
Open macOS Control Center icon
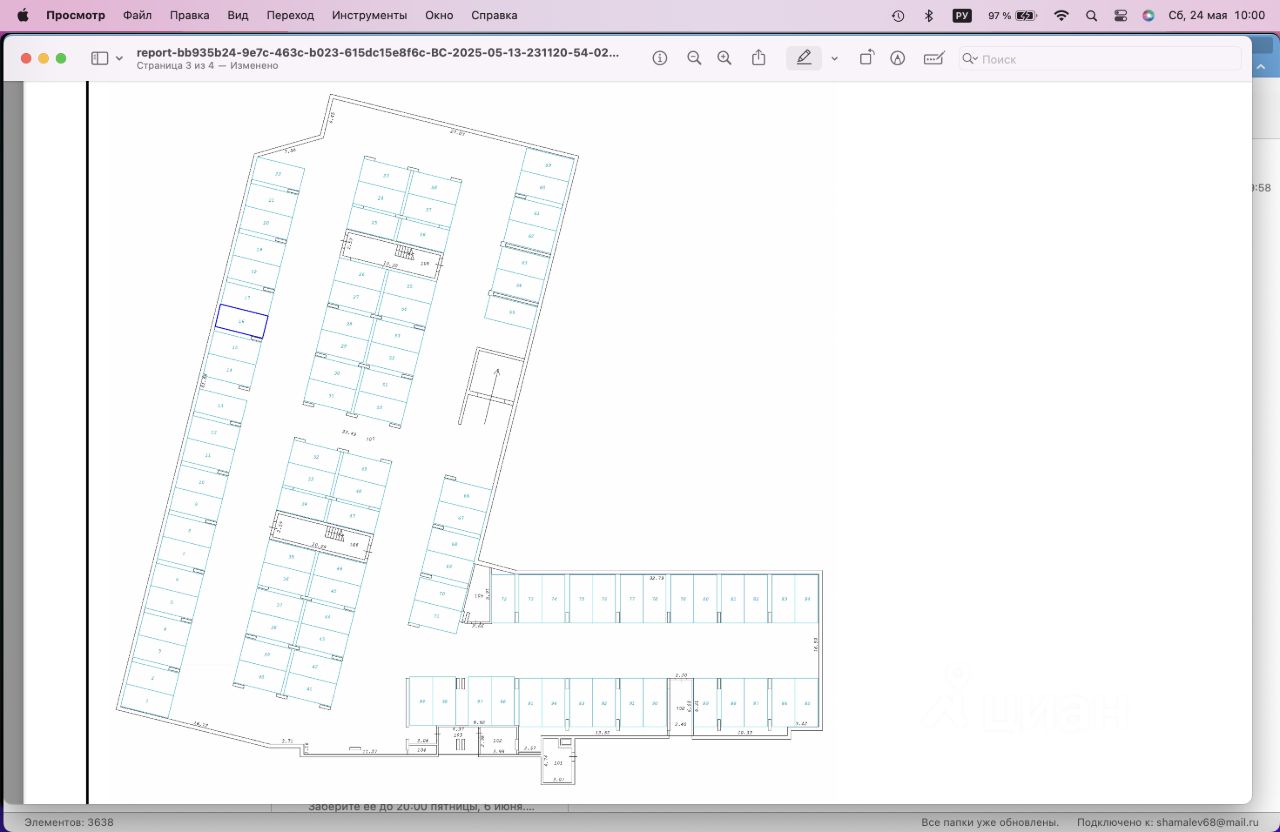(1120, 15)
